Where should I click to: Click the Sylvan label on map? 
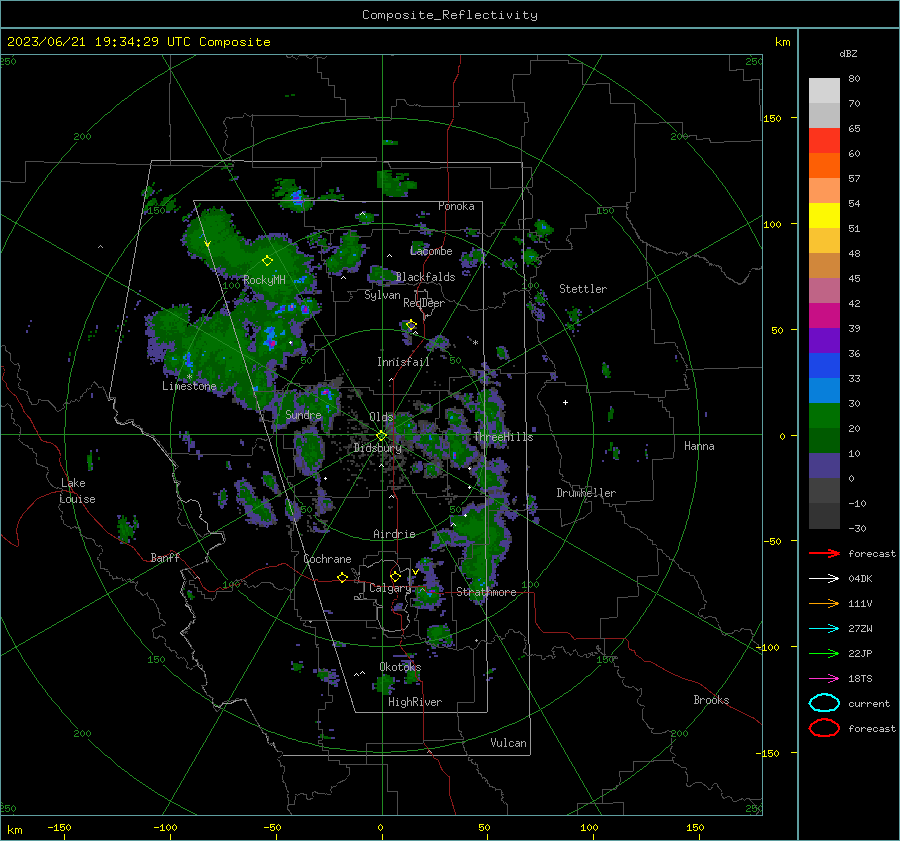pos(382,295)
